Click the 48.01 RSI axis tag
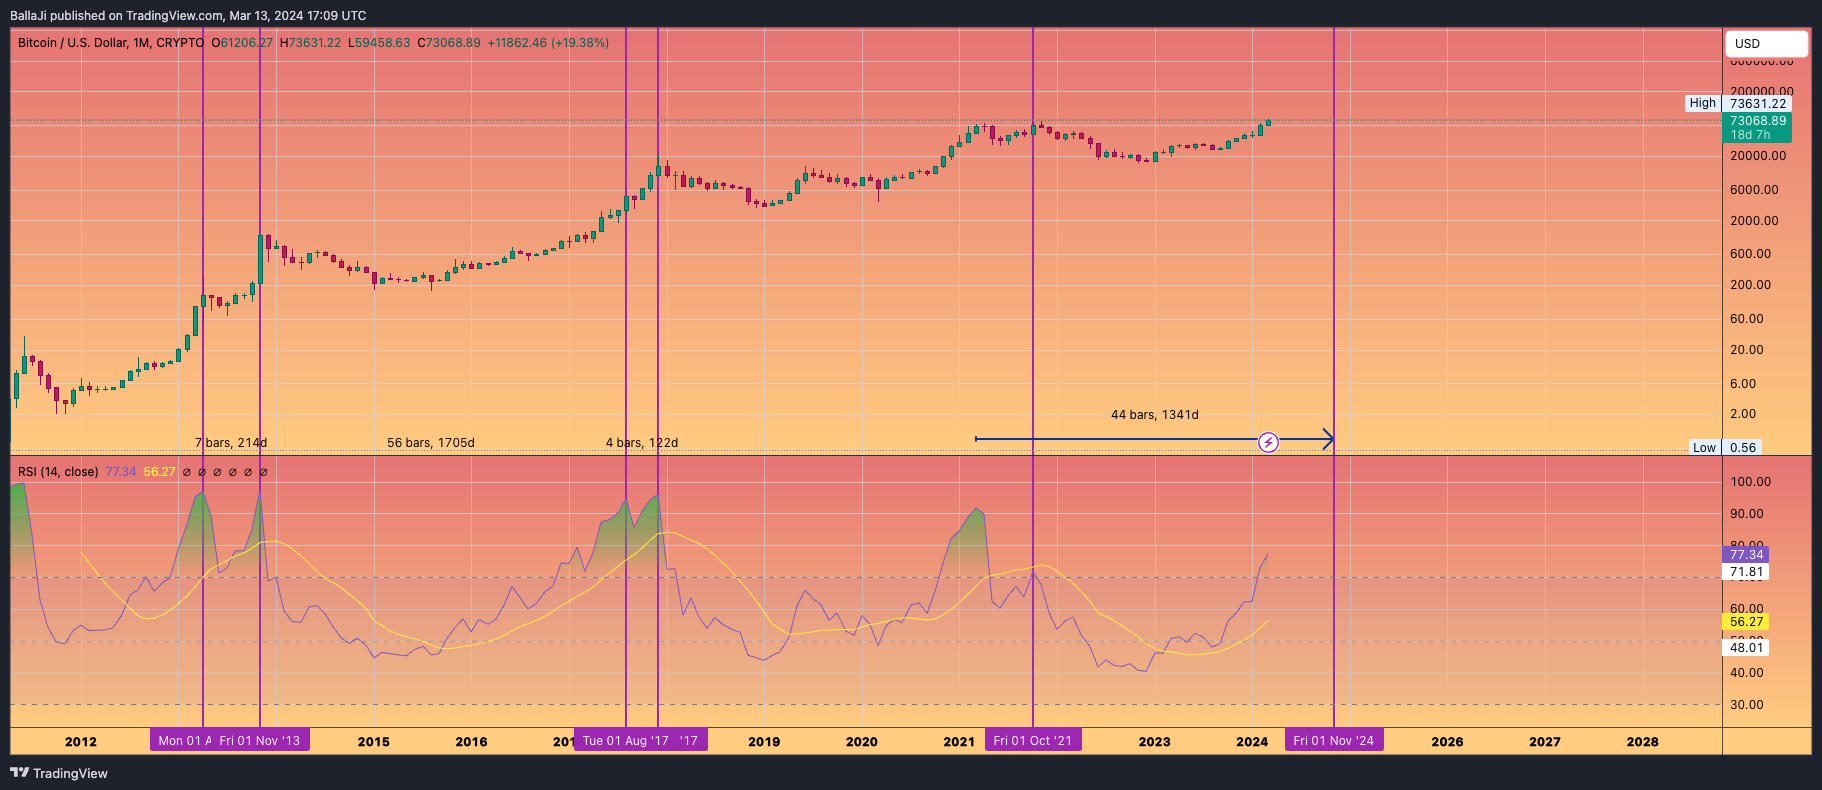Image resolution: width=1822 pixels, height=790 pixels. (1747, 648)
